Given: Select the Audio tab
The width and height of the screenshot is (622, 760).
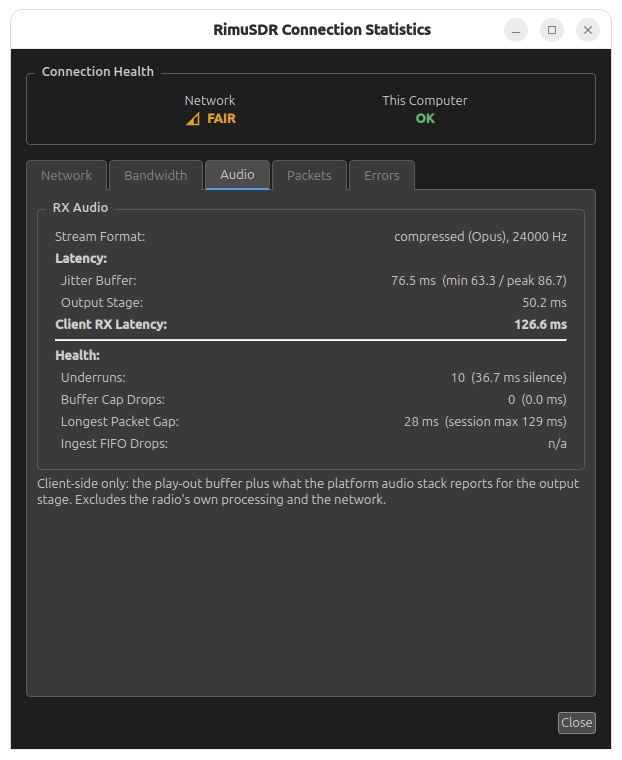Looking at the screenshot, I should click(x=237, y=174).
